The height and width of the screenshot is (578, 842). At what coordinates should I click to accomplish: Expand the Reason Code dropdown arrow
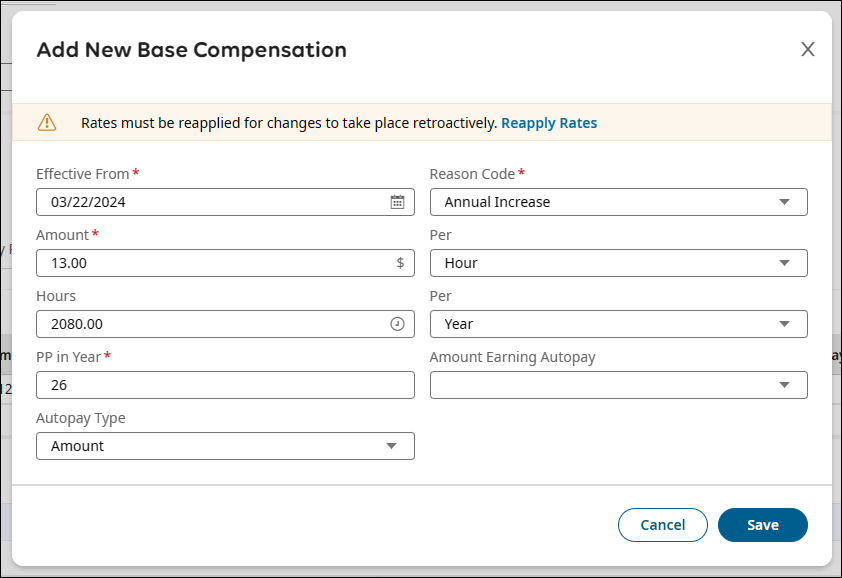pyautogui.click(x=785, y=202)
